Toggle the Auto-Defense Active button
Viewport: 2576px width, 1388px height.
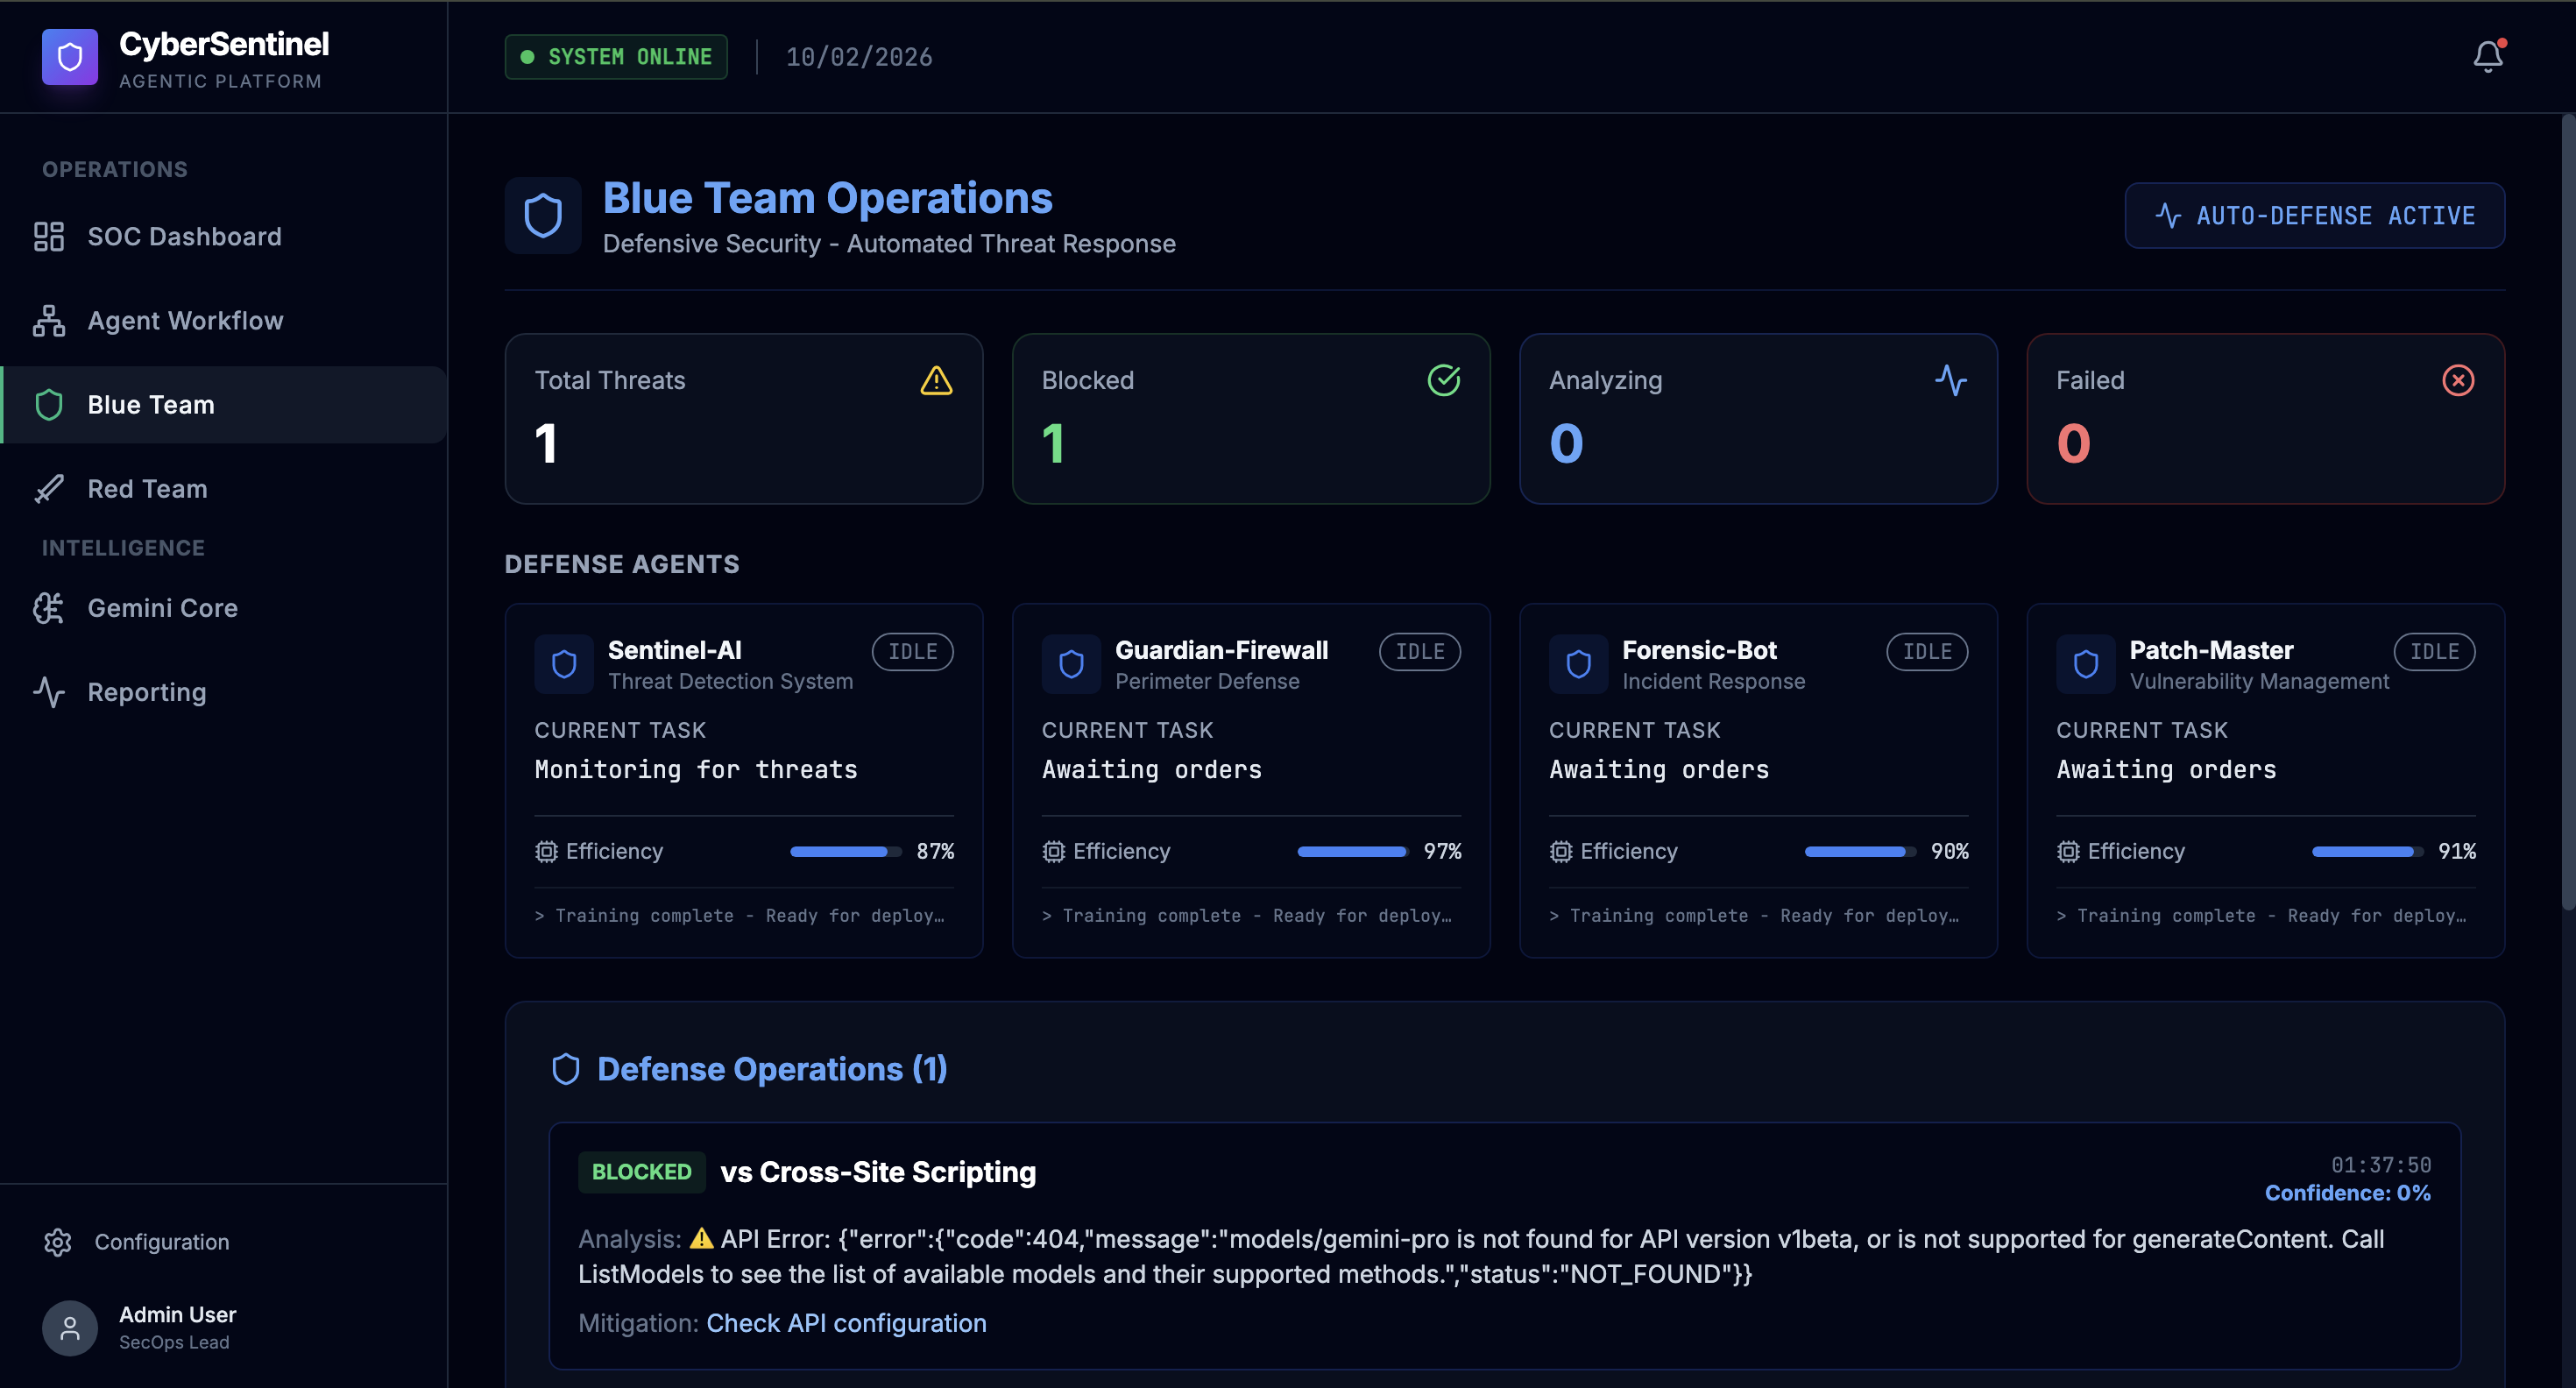click(x=2314, y=215)
